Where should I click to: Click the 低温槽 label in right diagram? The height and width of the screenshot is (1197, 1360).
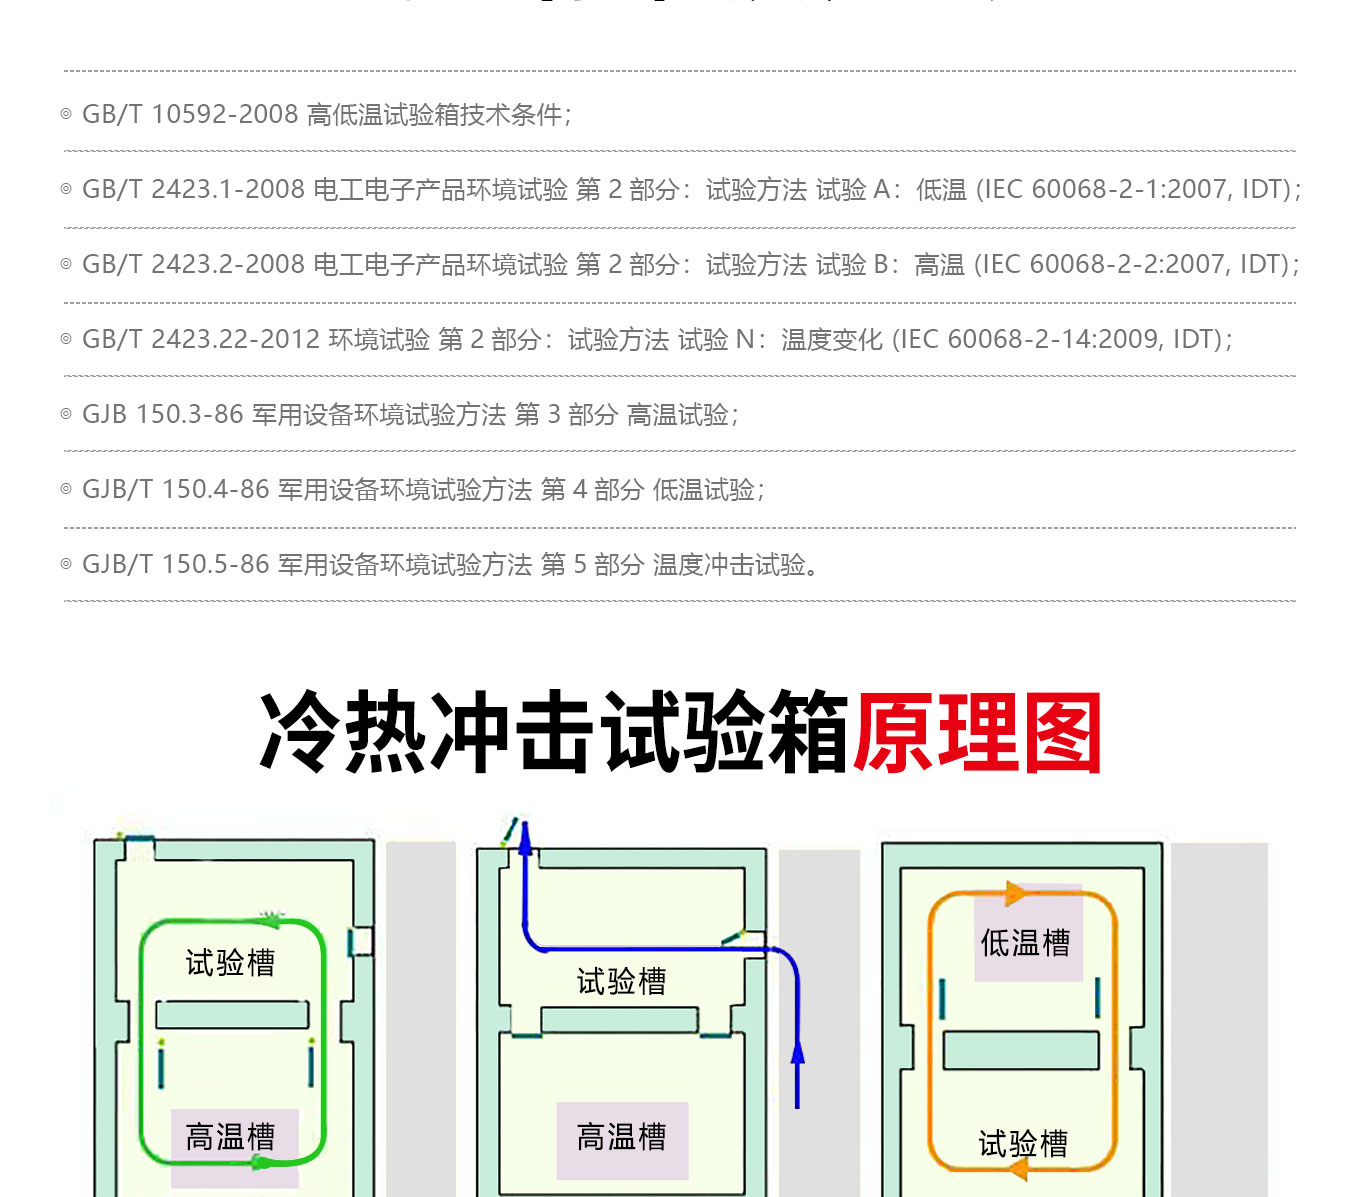(x=1025, y=942)
